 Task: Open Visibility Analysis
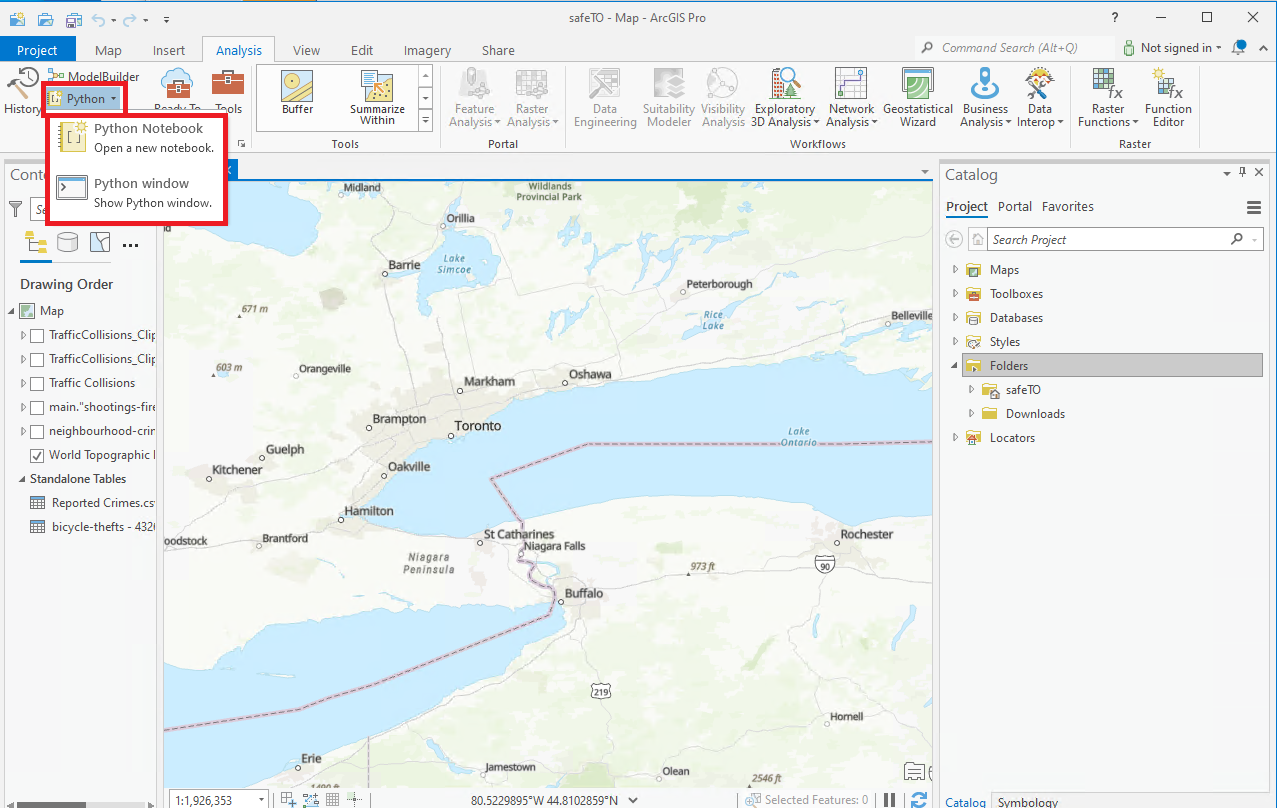click(x=723, y=98)
